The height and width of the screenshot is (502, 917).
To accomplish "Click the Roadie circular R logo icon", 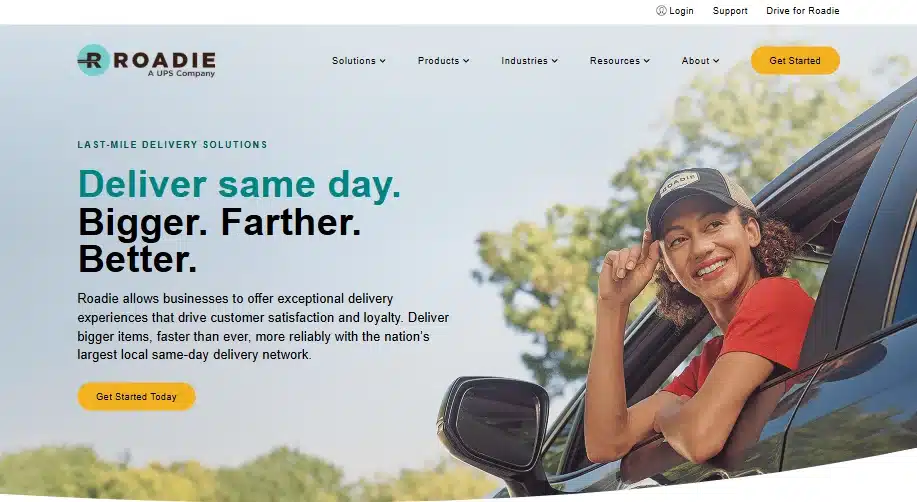I will (93, 60).
